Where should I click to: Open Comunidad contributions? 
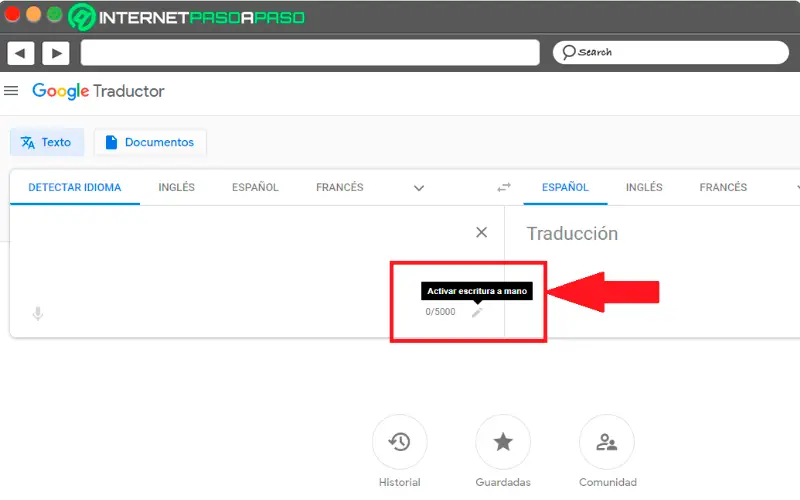(607, 442)
